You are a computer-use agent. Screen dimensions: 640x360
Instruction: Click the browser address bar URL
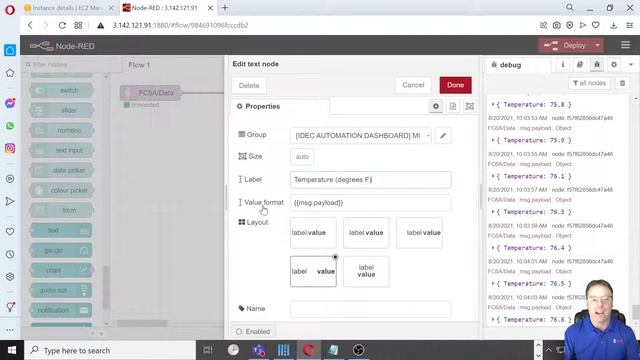pos(180,25)
